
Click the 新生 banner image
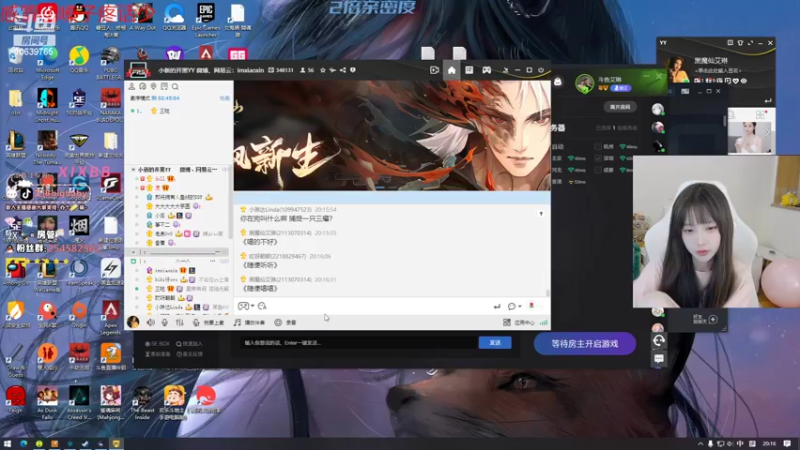(392, 135)
